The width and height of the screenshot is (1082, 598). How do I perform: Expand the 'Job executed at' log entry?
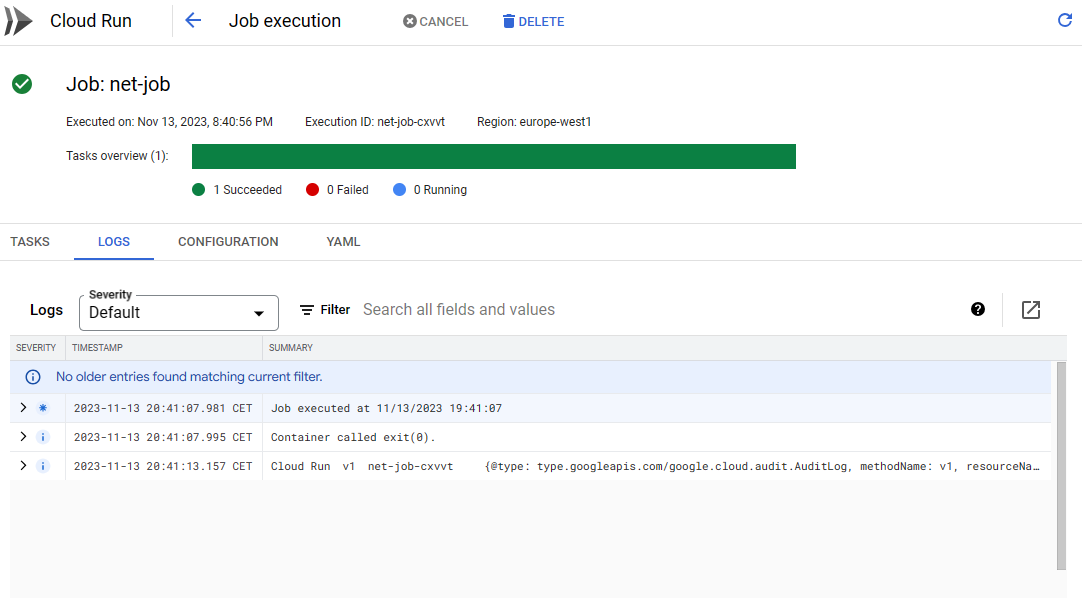tap(23, 408)
